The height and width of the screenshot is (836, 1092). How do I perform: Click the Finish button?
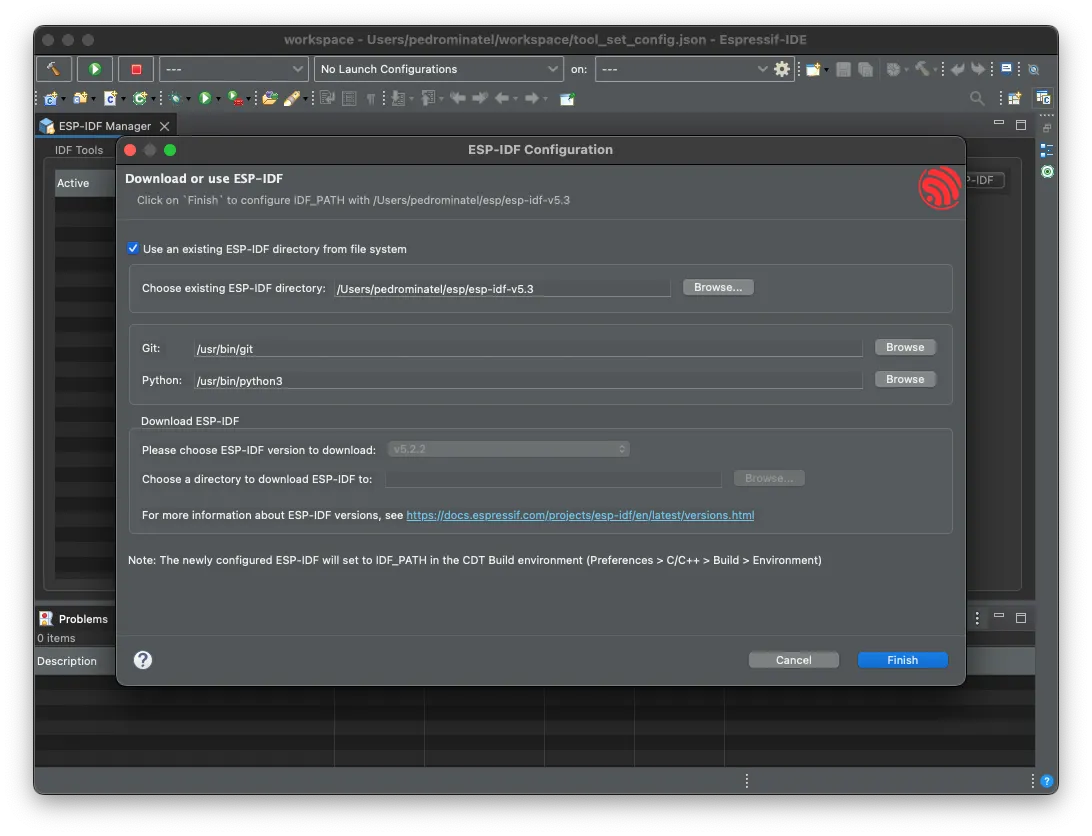coord(902,660)
